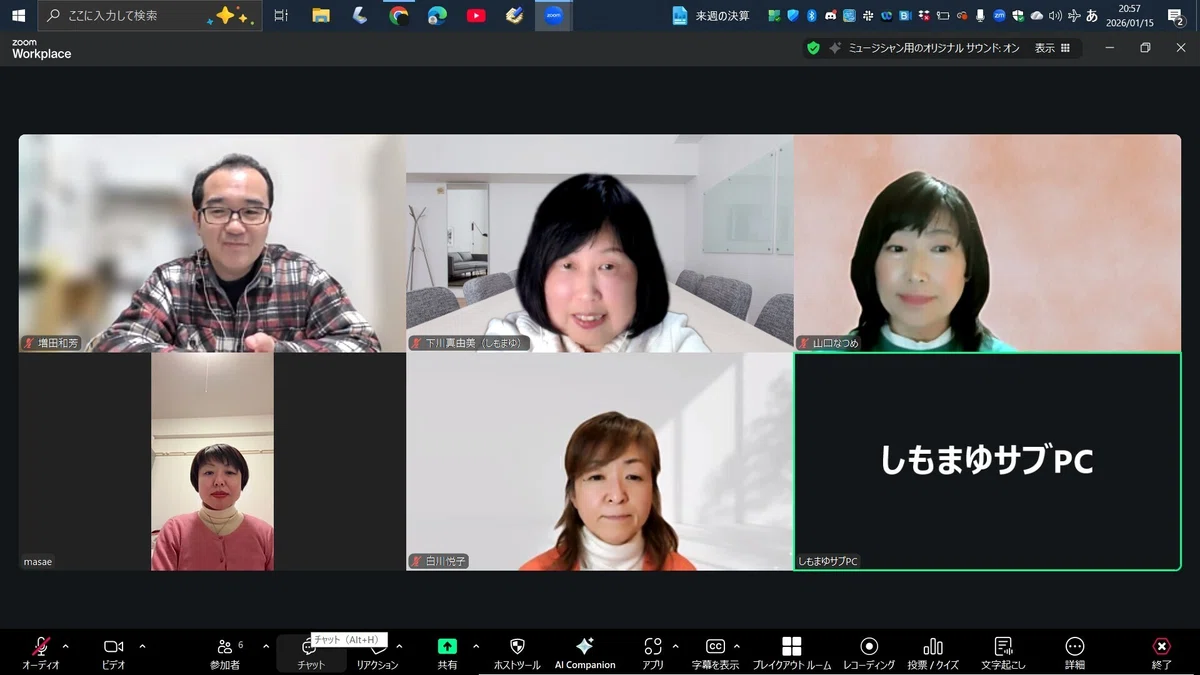Expand the arrow beside リアクション
This screenshot has width=1200, height=675.
click(400, 646)
